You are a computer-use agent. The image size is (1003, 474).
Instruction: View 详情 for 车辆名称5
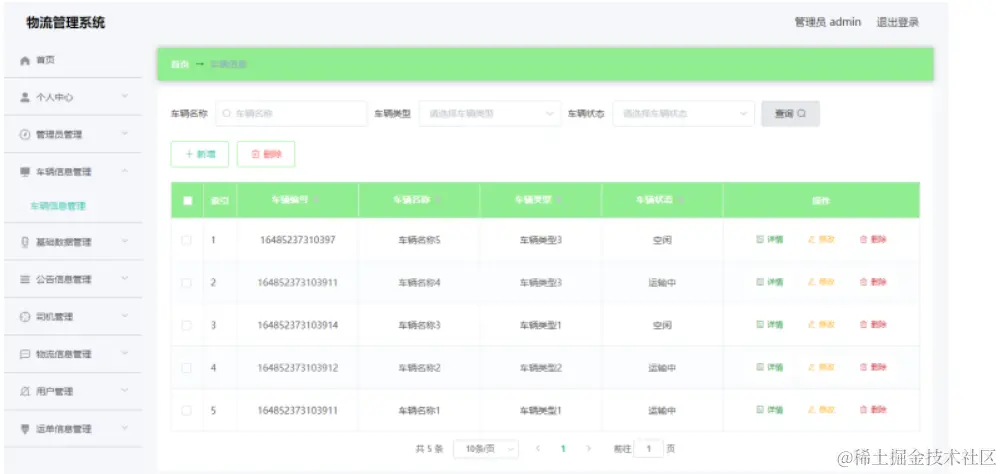(x=770, y=240)
